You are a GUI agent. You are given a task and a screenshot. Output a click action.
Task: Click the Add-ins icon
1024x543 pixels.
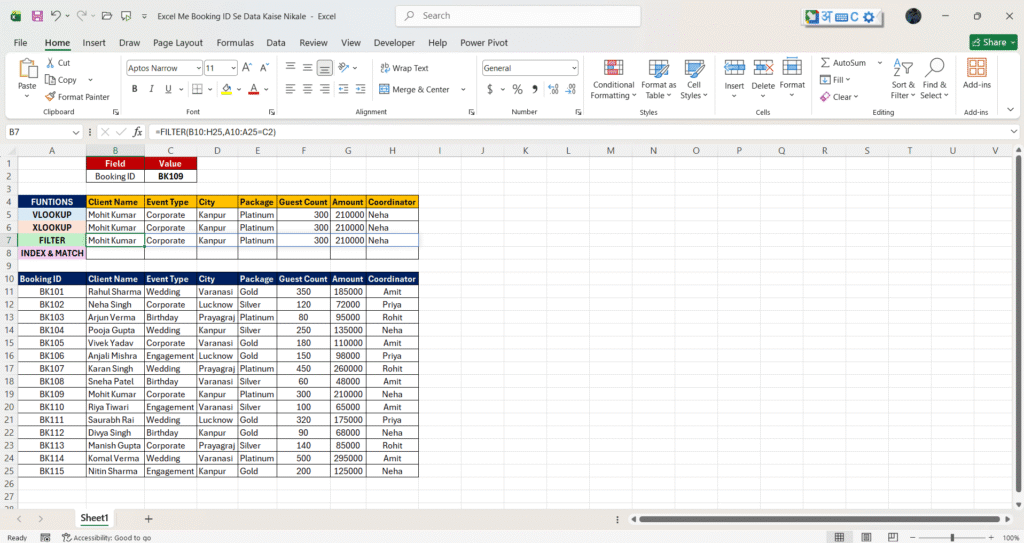pyautogui.click(x=976, y=68)
